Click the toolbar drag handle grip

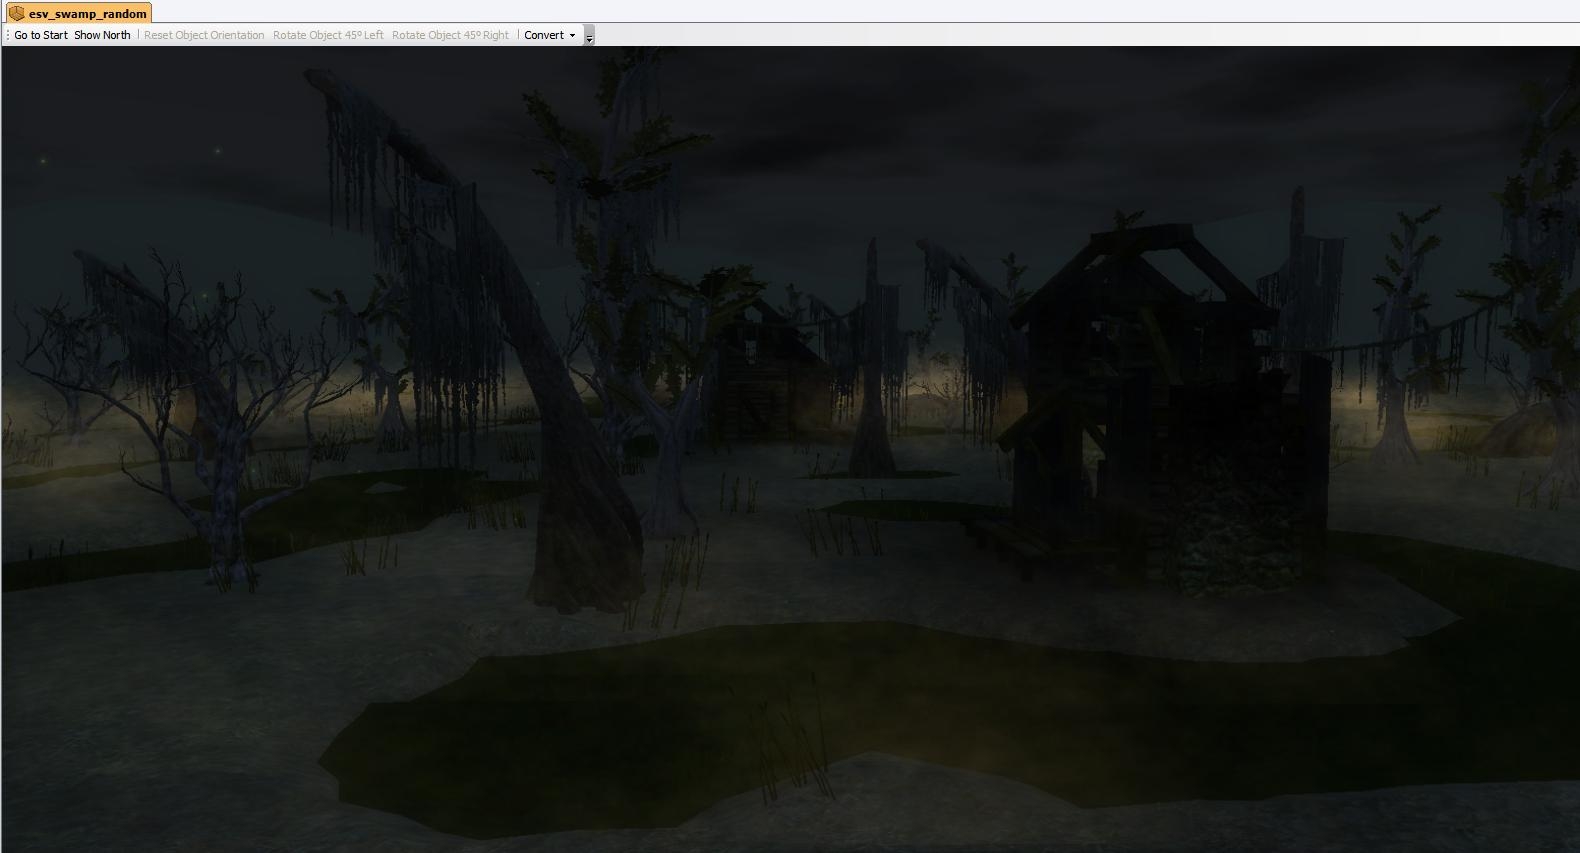[8, 35]
